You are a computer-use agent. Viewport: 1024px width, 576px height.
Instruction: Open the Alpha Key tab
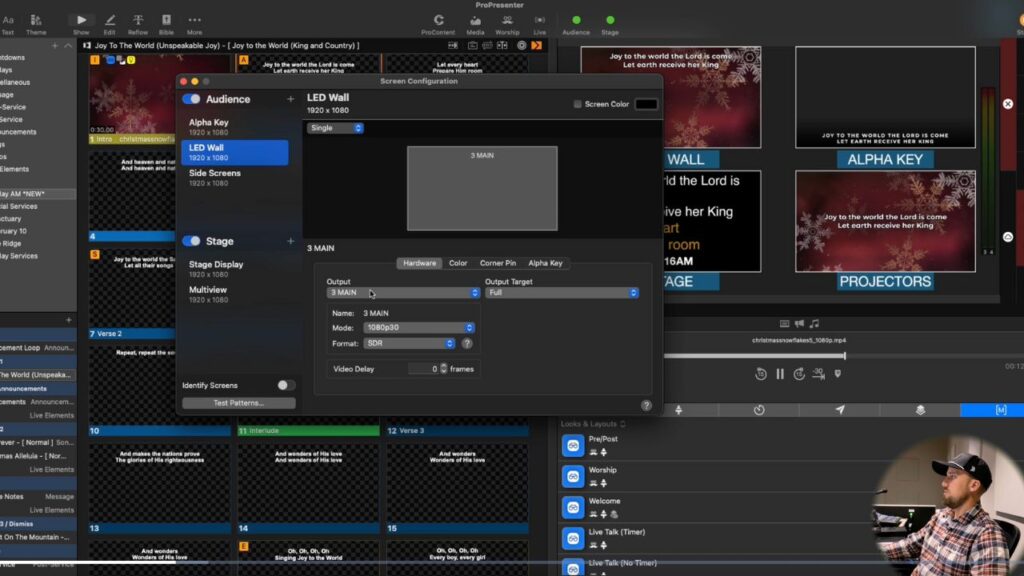pos(545,263)
